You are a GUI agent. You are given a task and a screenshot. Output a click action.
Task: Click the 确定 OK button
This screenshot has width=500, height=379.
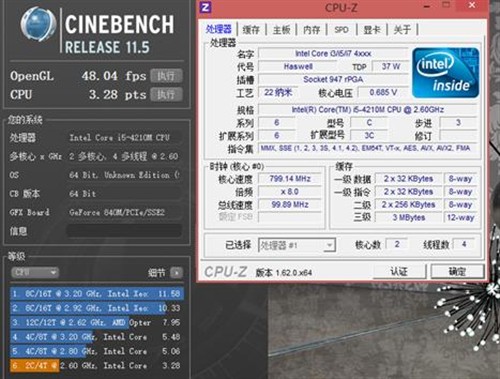(457, 272)
